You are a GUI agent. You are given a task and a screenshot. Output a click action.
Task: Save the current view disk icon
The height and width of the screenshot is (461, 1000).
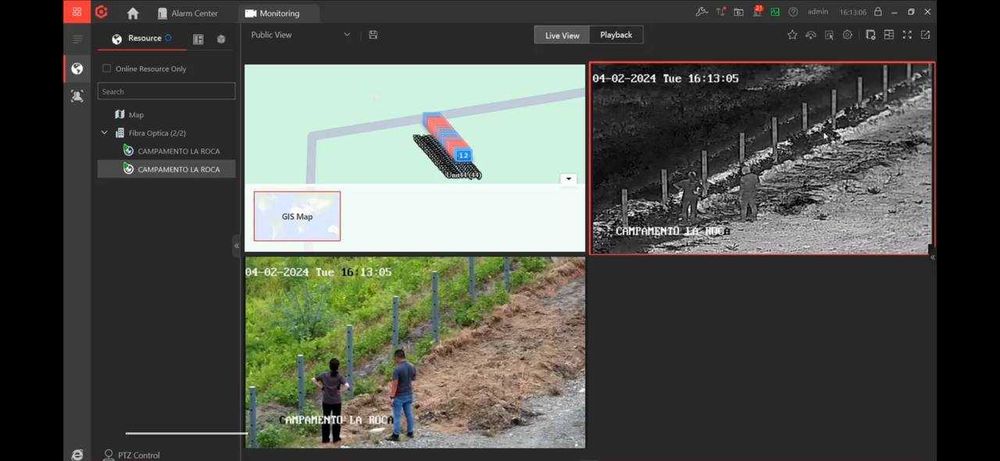click(x=374, y=35)
